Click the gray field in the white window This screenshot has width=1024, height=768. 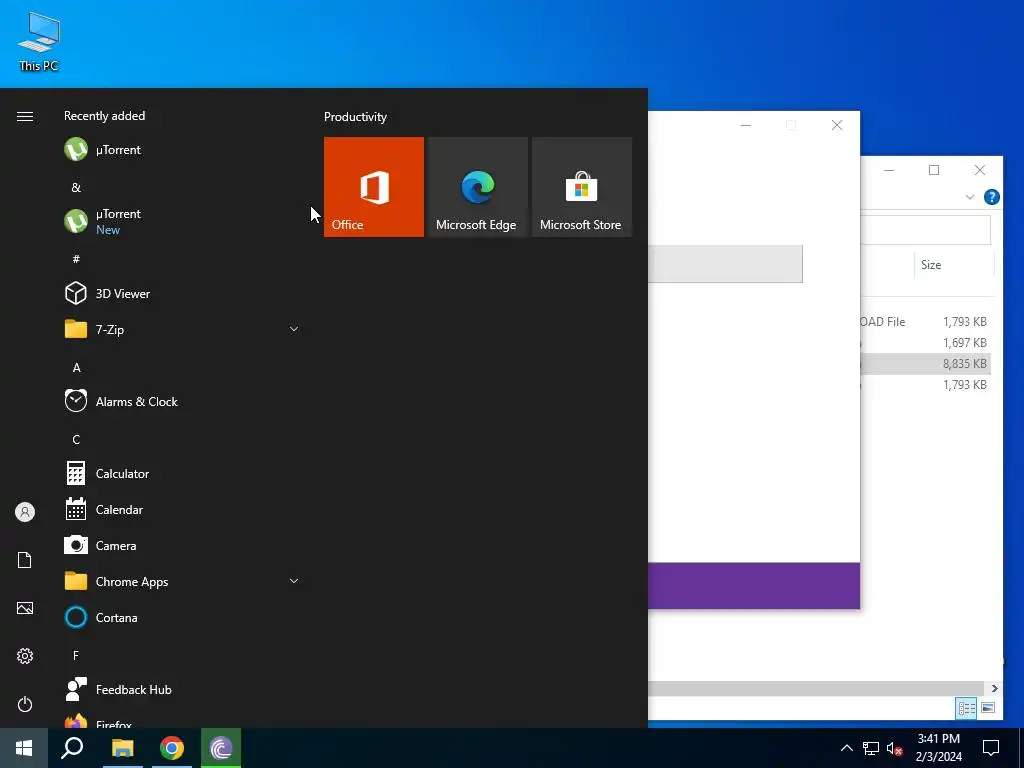(x=725, y=264)
